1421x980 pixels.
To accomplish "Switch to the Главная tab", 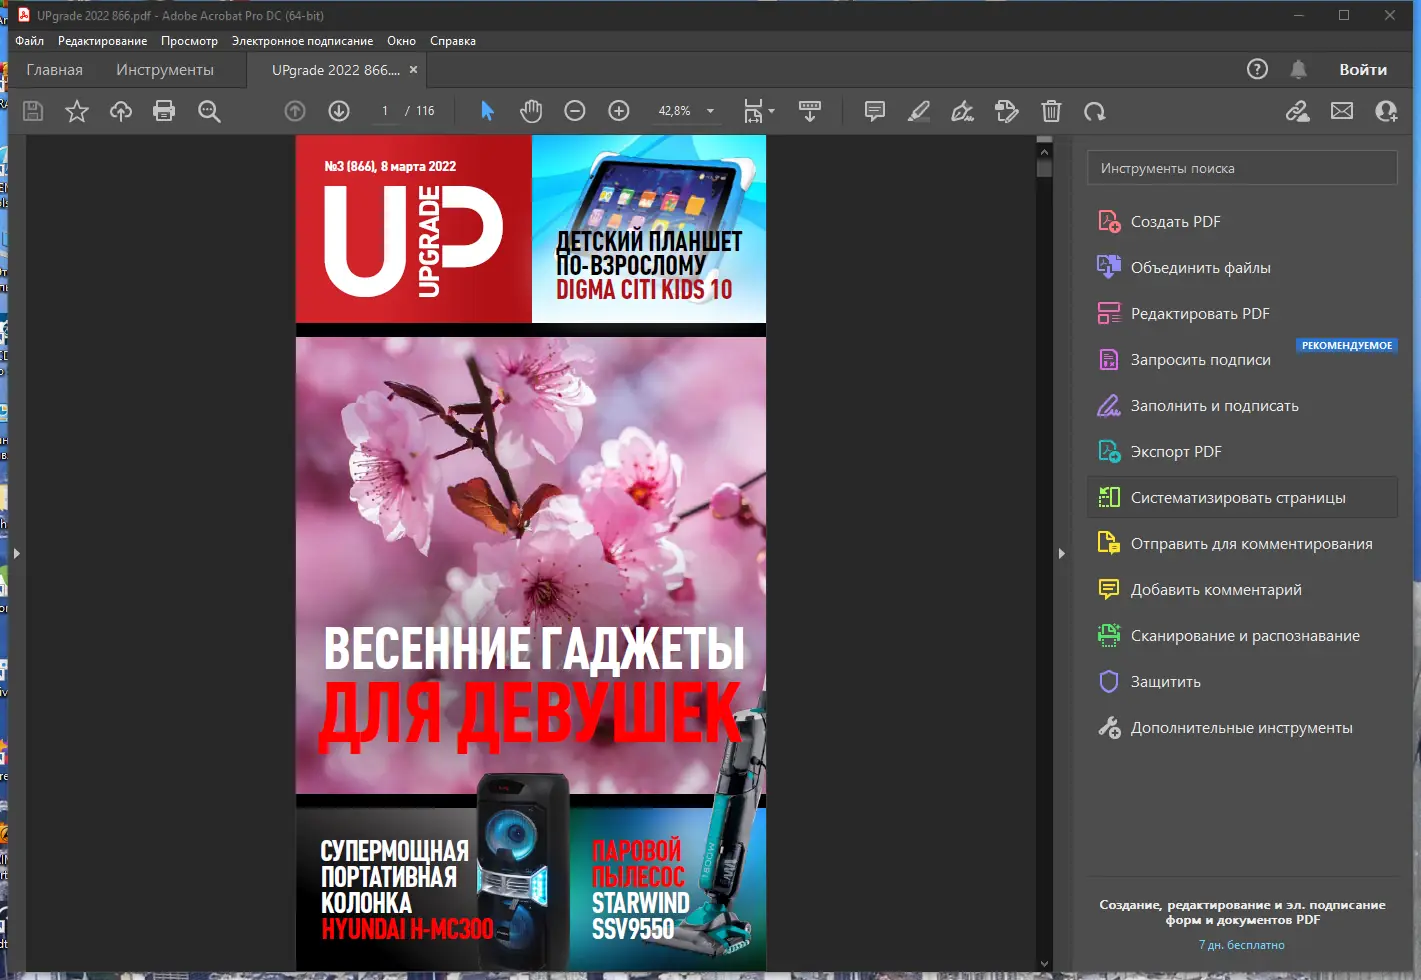I will click(x=55, y=69).
